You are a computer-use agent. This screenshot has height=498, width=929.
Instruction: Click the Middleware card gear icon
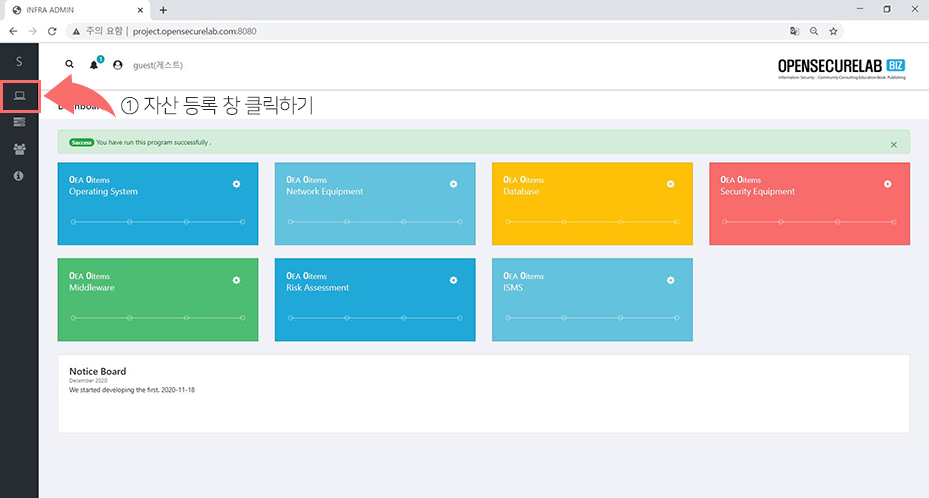coord(236,280)
